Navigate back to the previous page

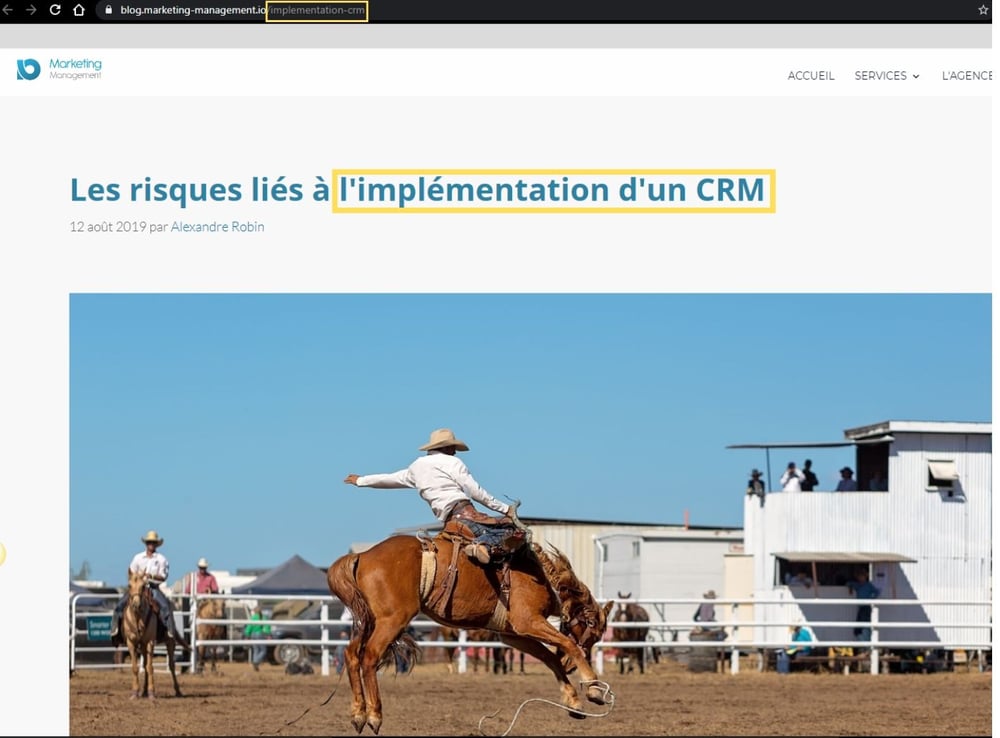click(x=10, y=12)
